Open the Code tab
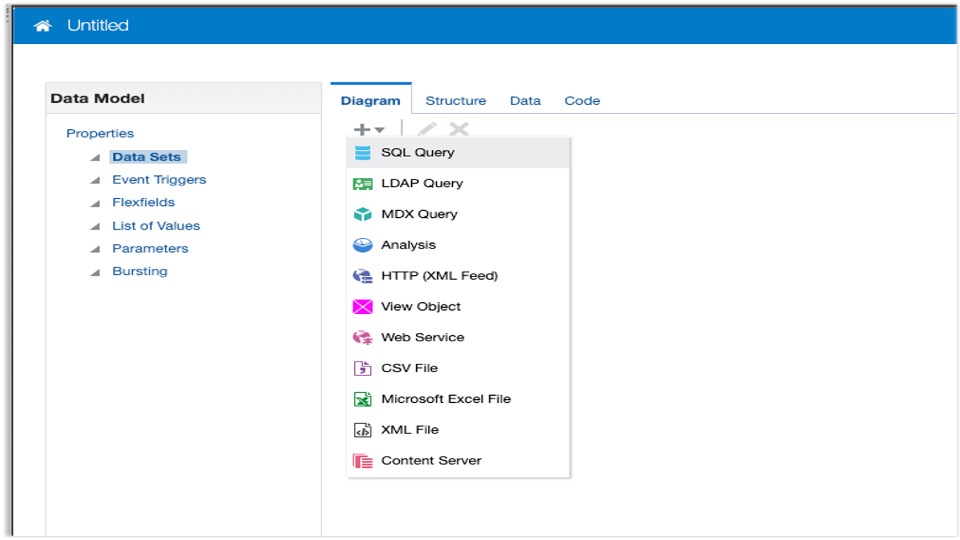This screenshot has height=540, width=960. point(582,100)
